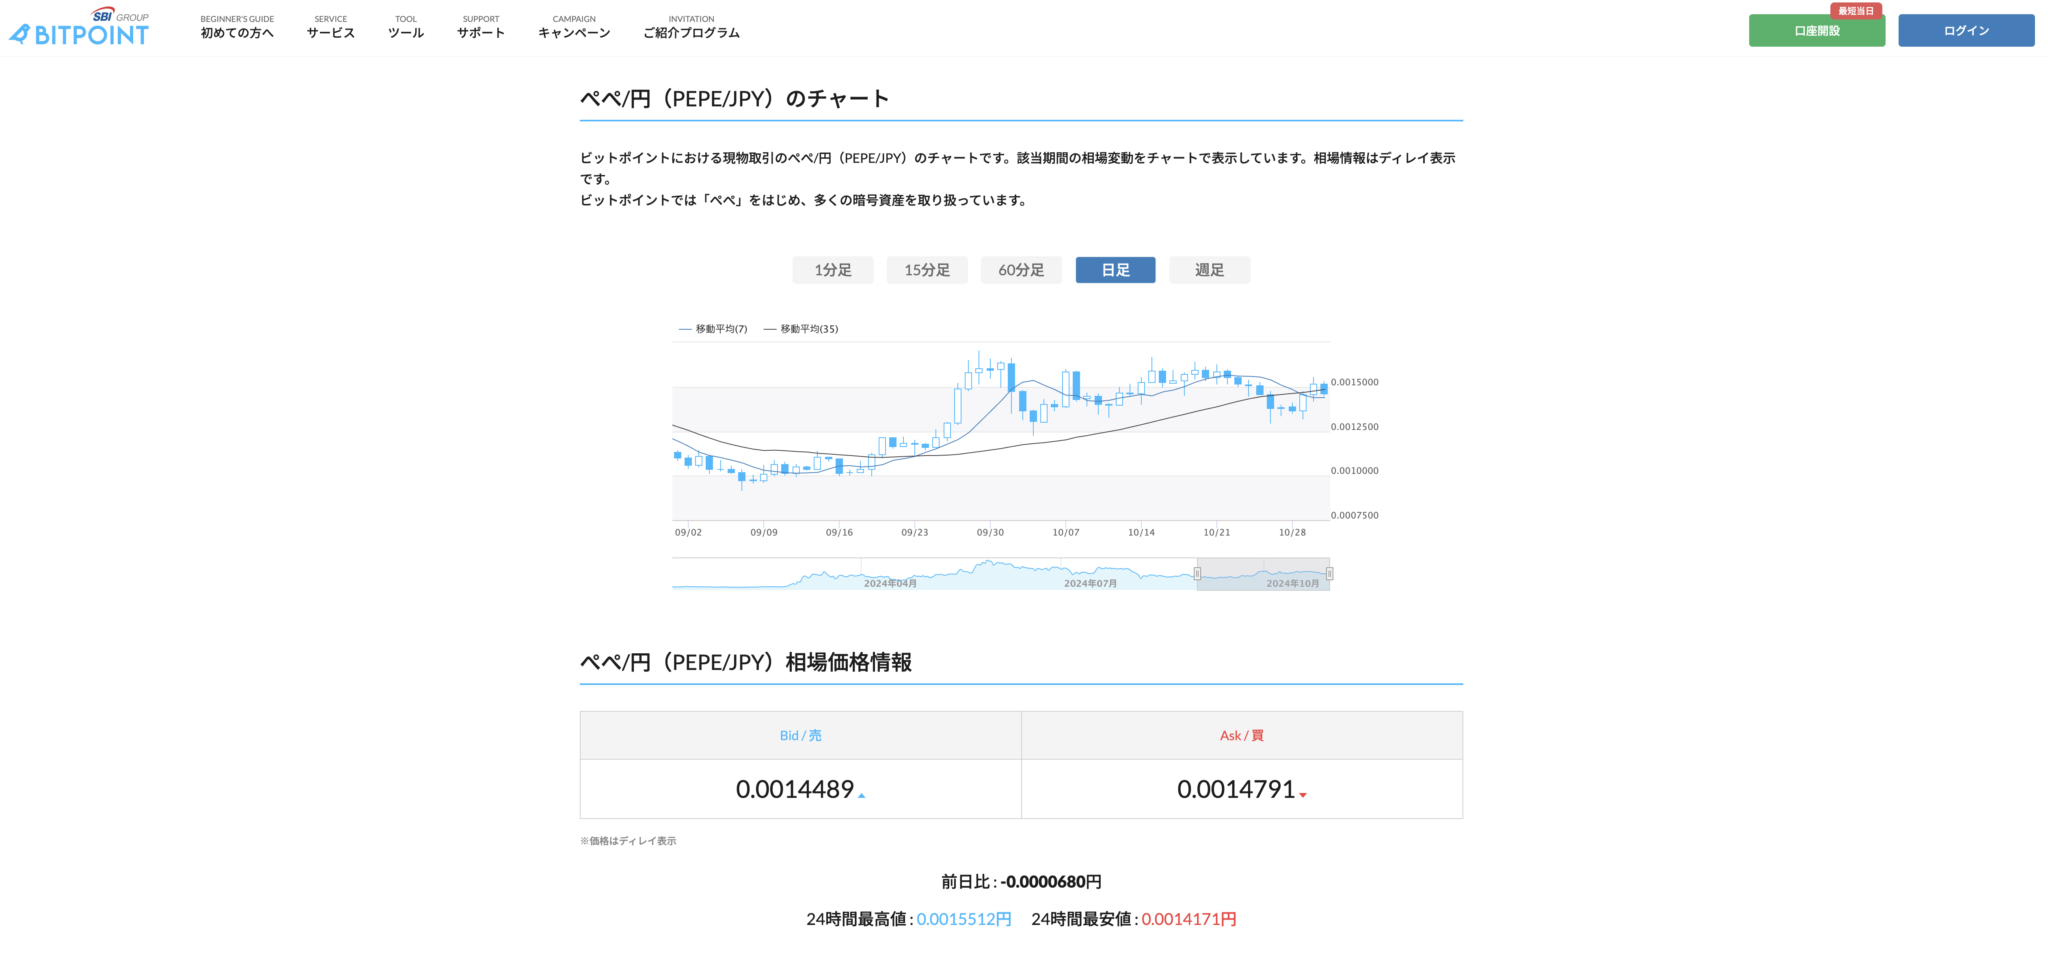Click the left range navigator handle
Viewport: 2048px width, 955px height.
1197,574
